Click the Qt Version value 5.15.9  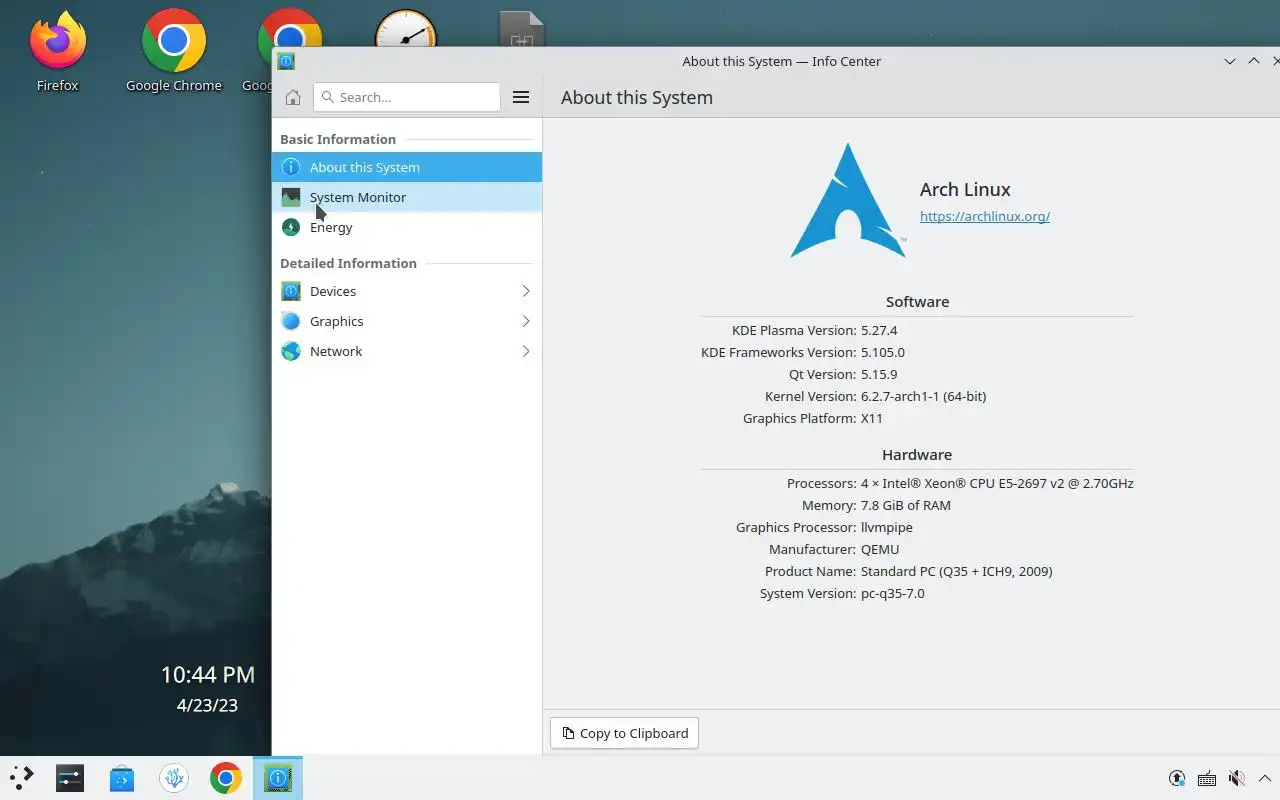pyautogui.click(x=879, y=374)
